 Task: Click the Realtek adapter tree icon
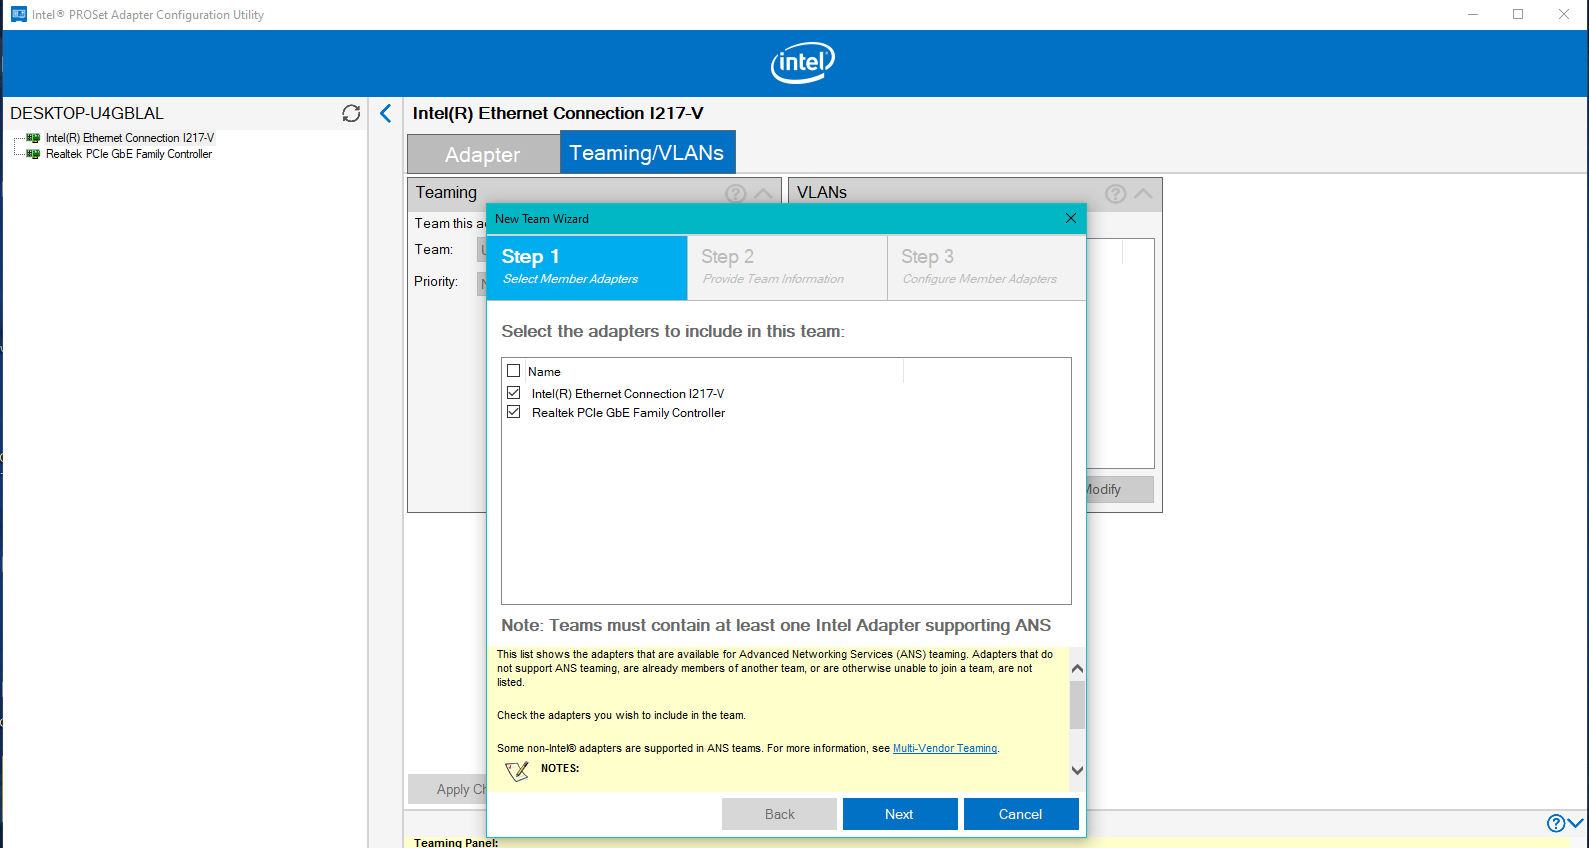pos(33,154)
